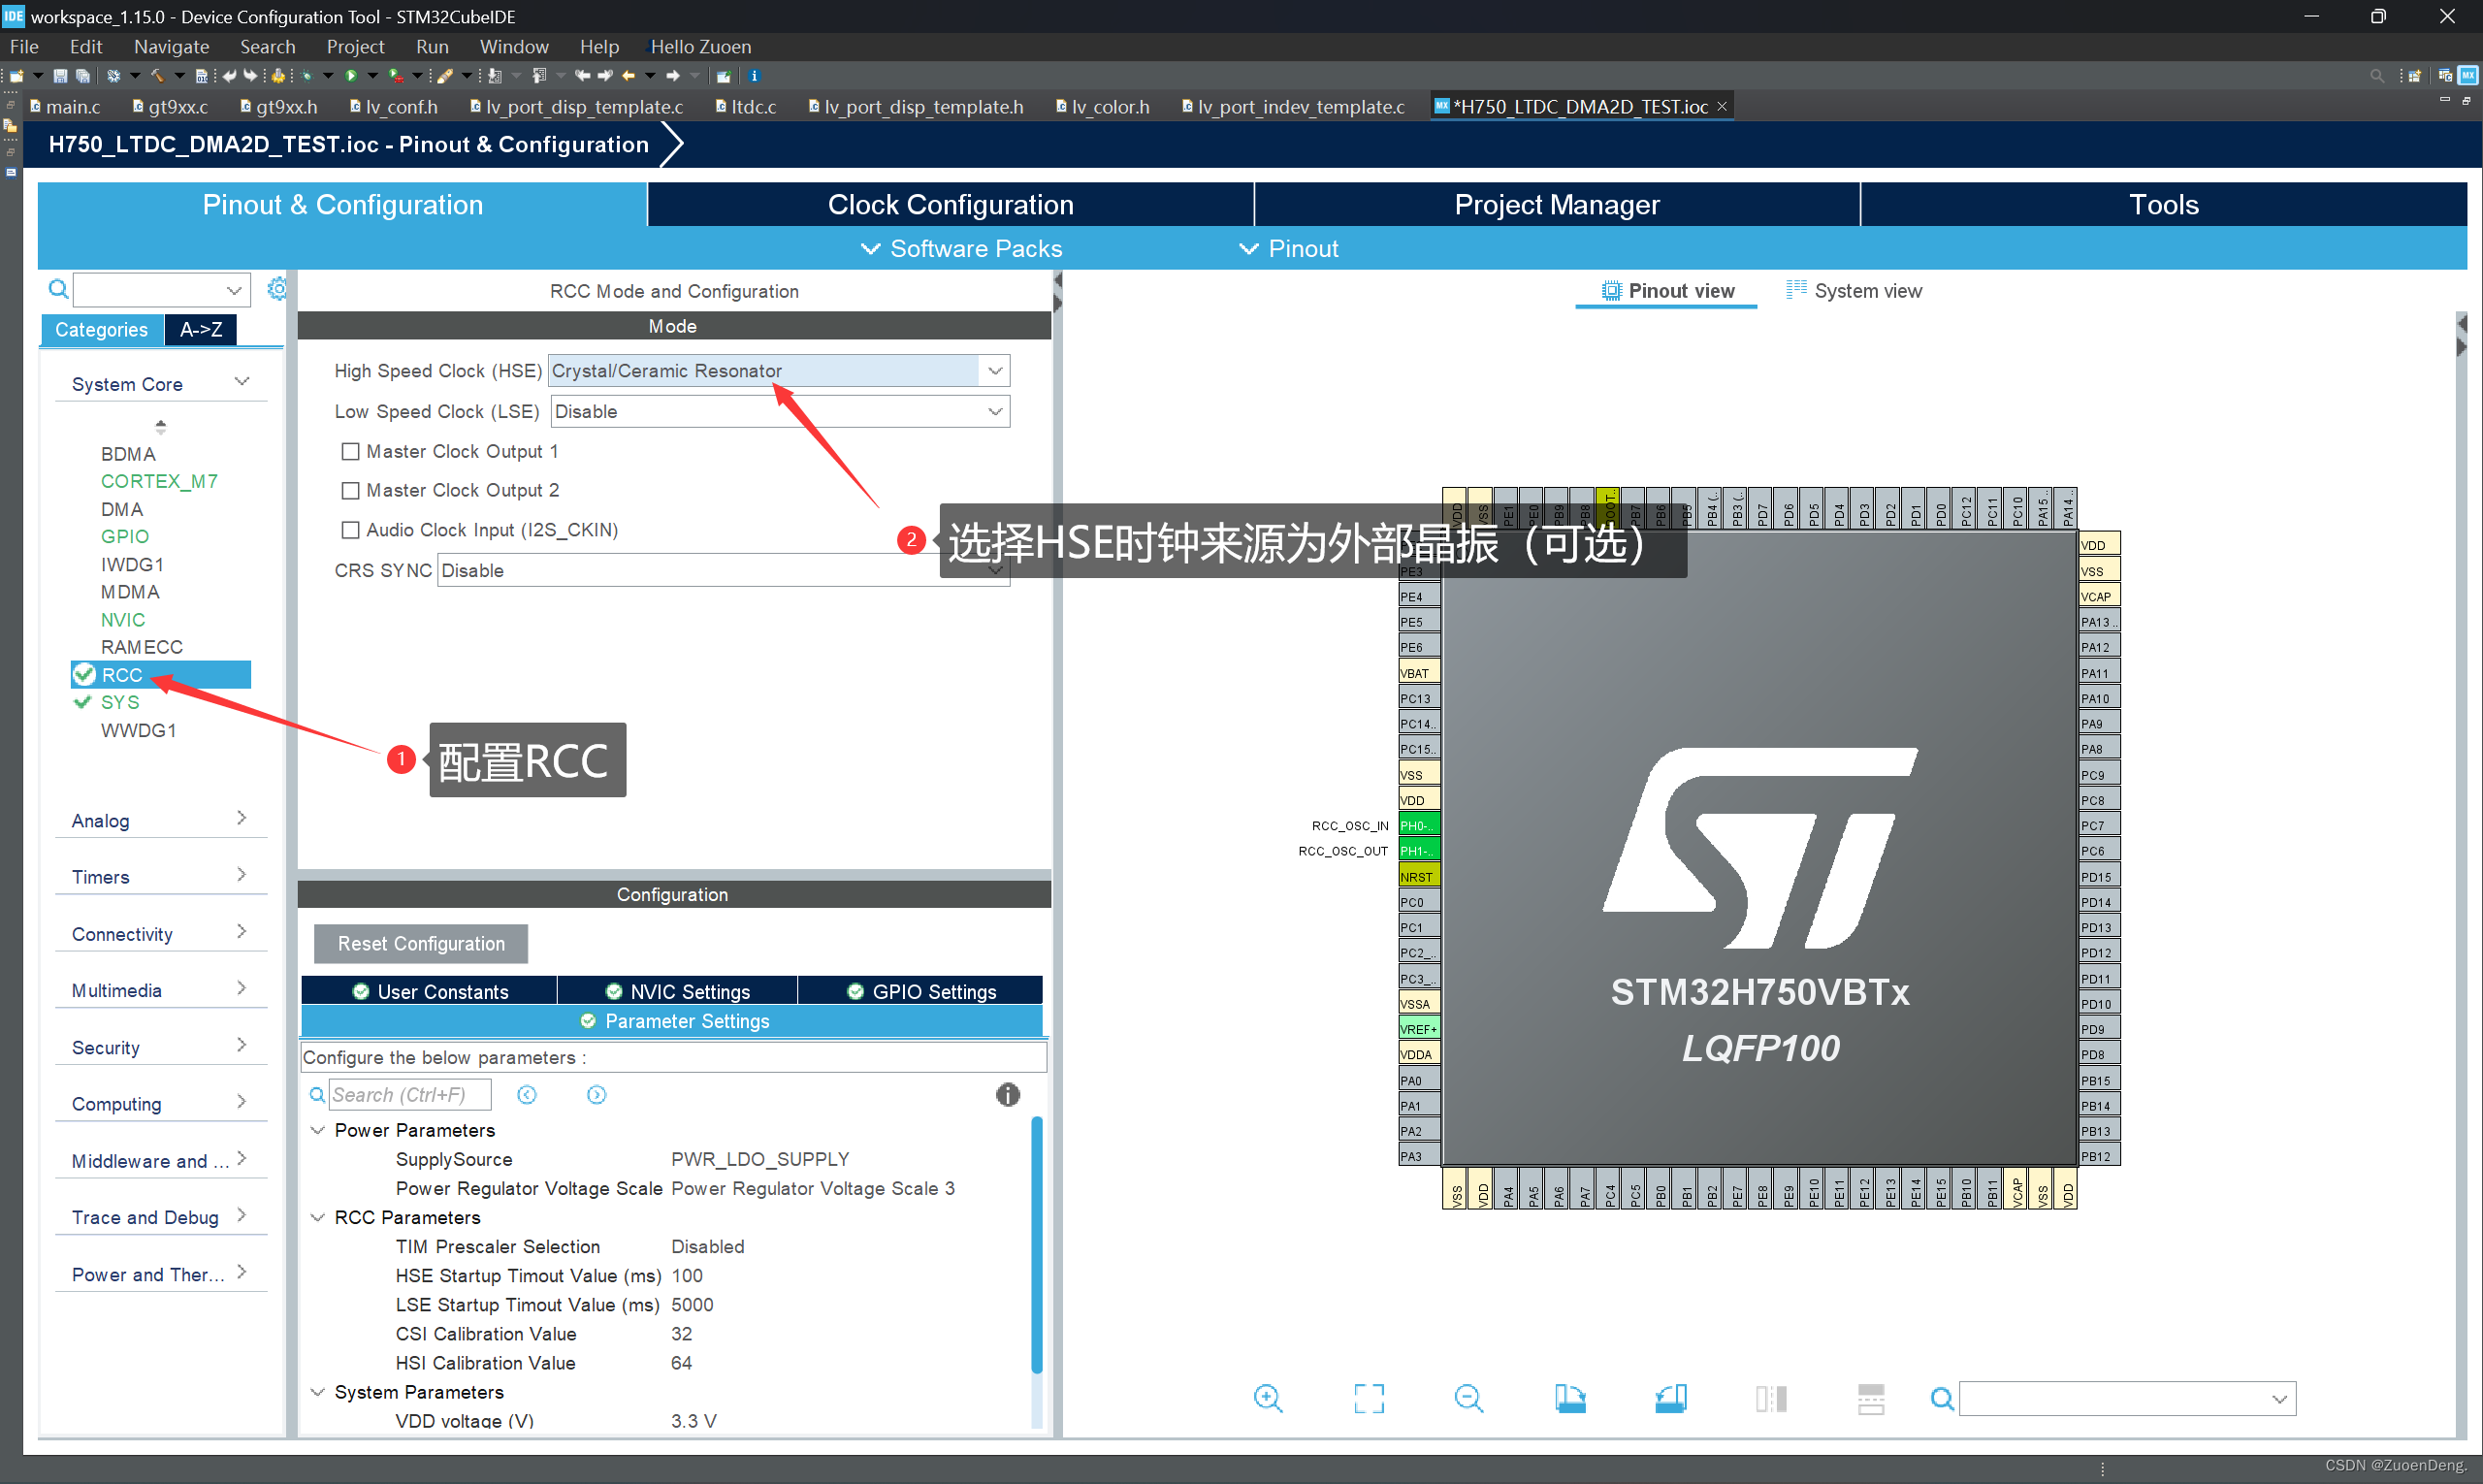Open User Constants configuration tab
The width and height of the screenshot is (2483, 1484).
[x=429, y=992]
